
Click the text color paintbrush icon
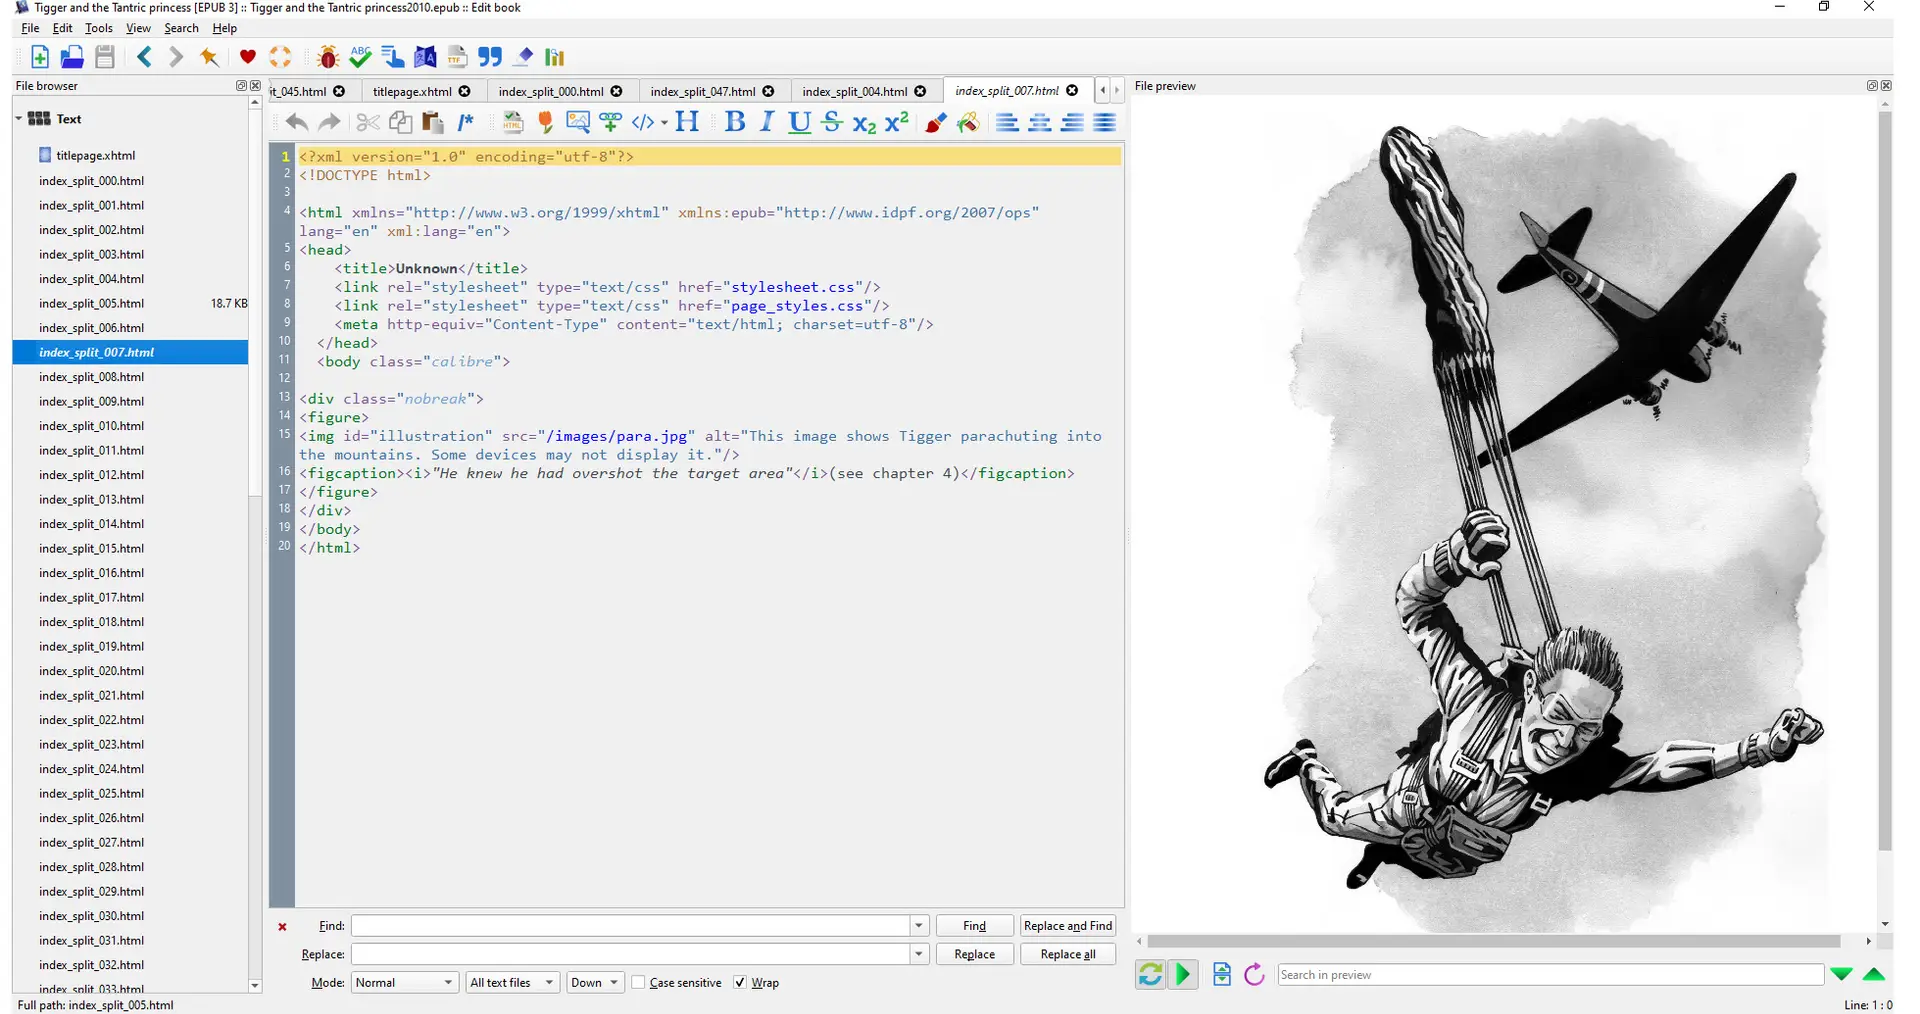936,122
